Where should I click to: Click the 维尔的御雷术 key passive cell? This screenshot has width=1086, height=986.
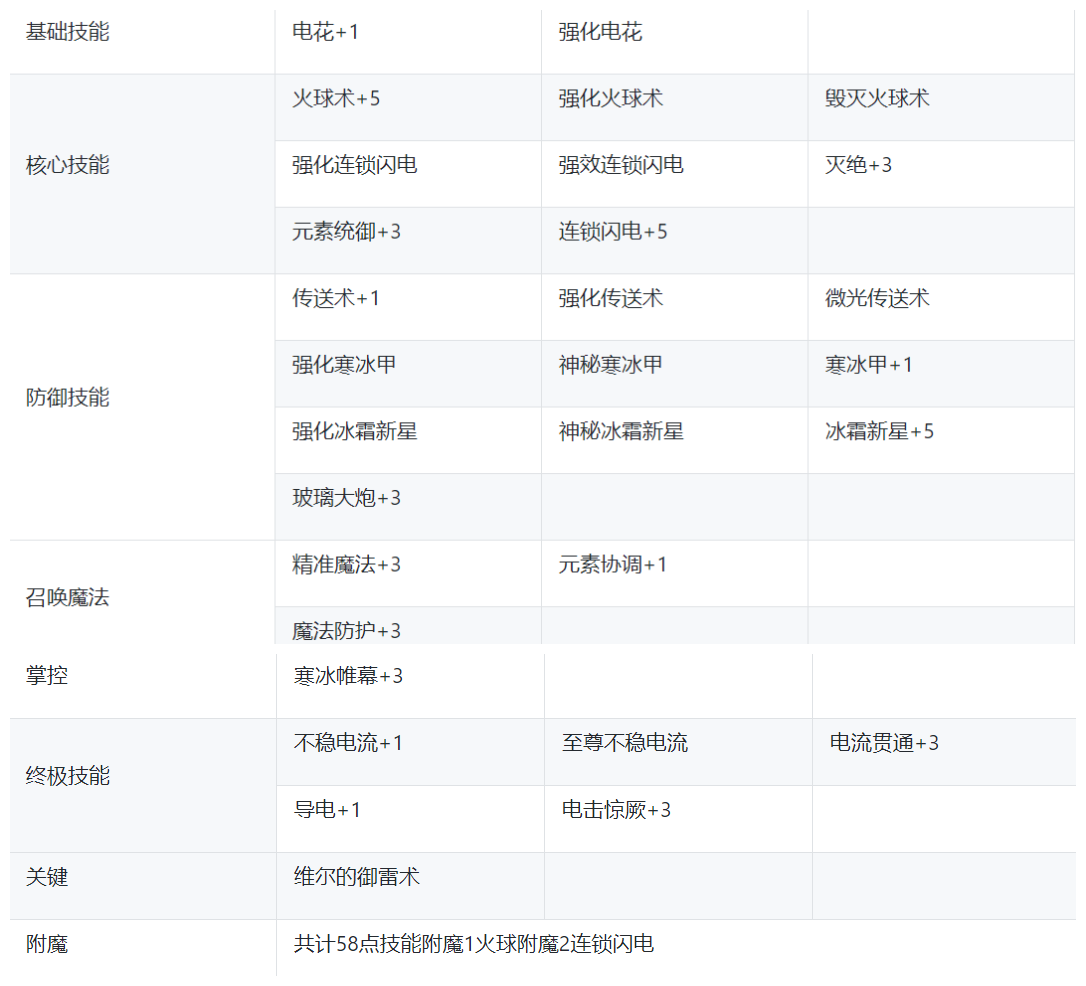[357, 877]
